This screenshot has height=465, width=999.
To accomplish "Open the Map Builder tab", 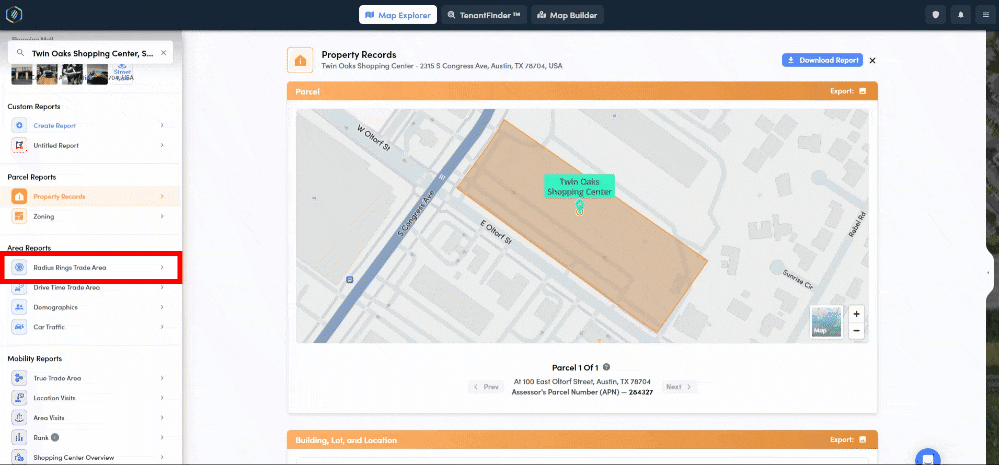I will [x=567, y=15].
